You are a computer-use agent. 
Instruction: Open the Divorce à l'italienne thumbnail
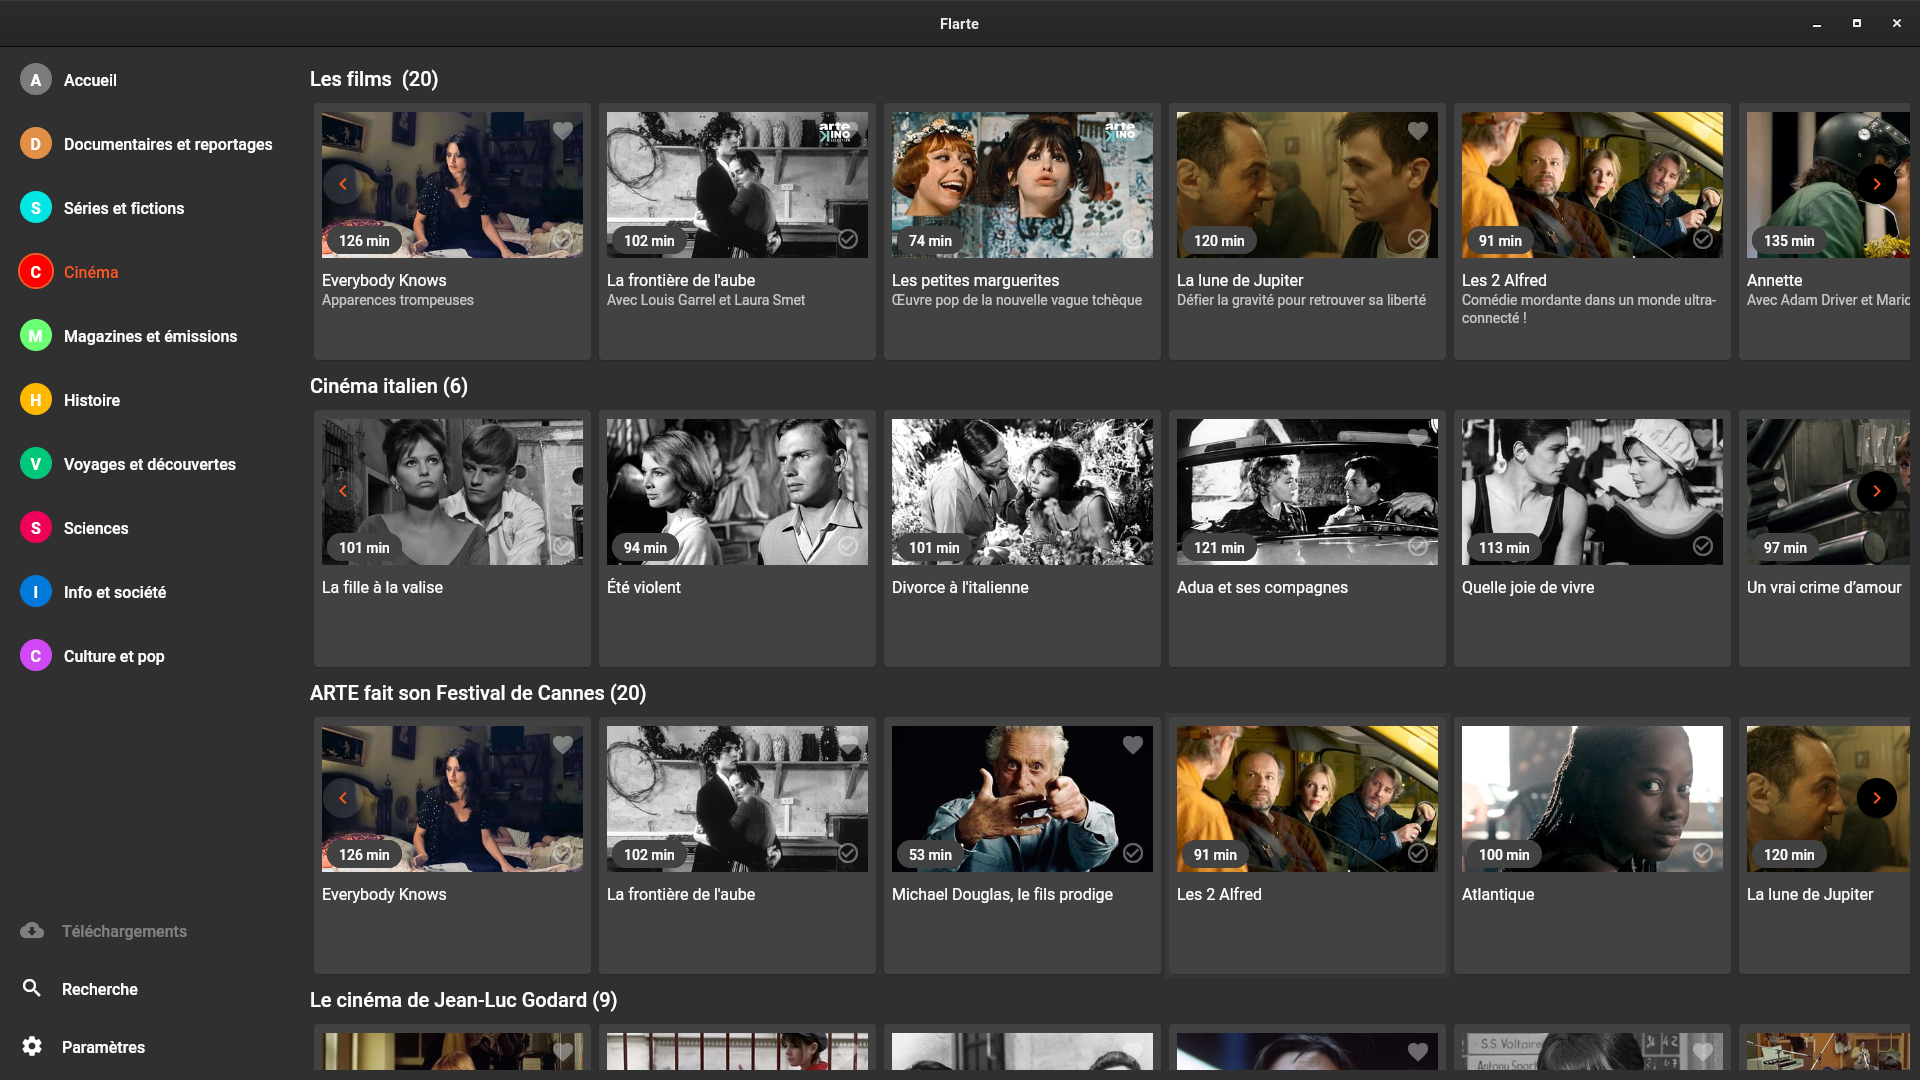pos(1022,492)
